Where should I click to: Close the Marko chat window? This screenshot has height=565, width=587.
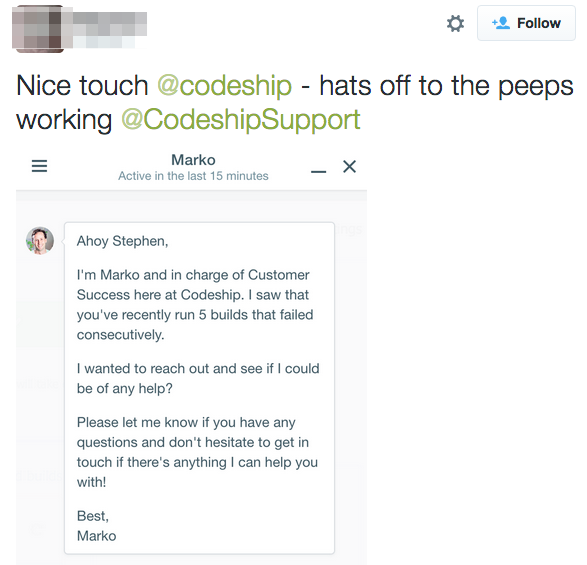[x=349, y=166]
